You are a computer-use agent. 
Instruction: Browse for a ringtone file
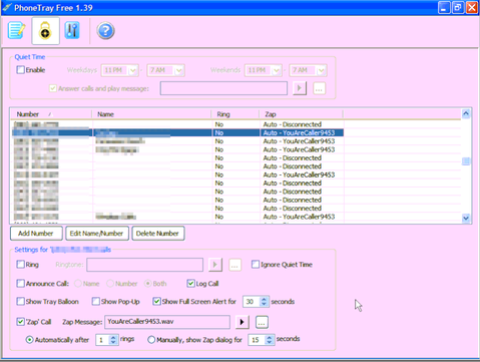click(235, 265)
